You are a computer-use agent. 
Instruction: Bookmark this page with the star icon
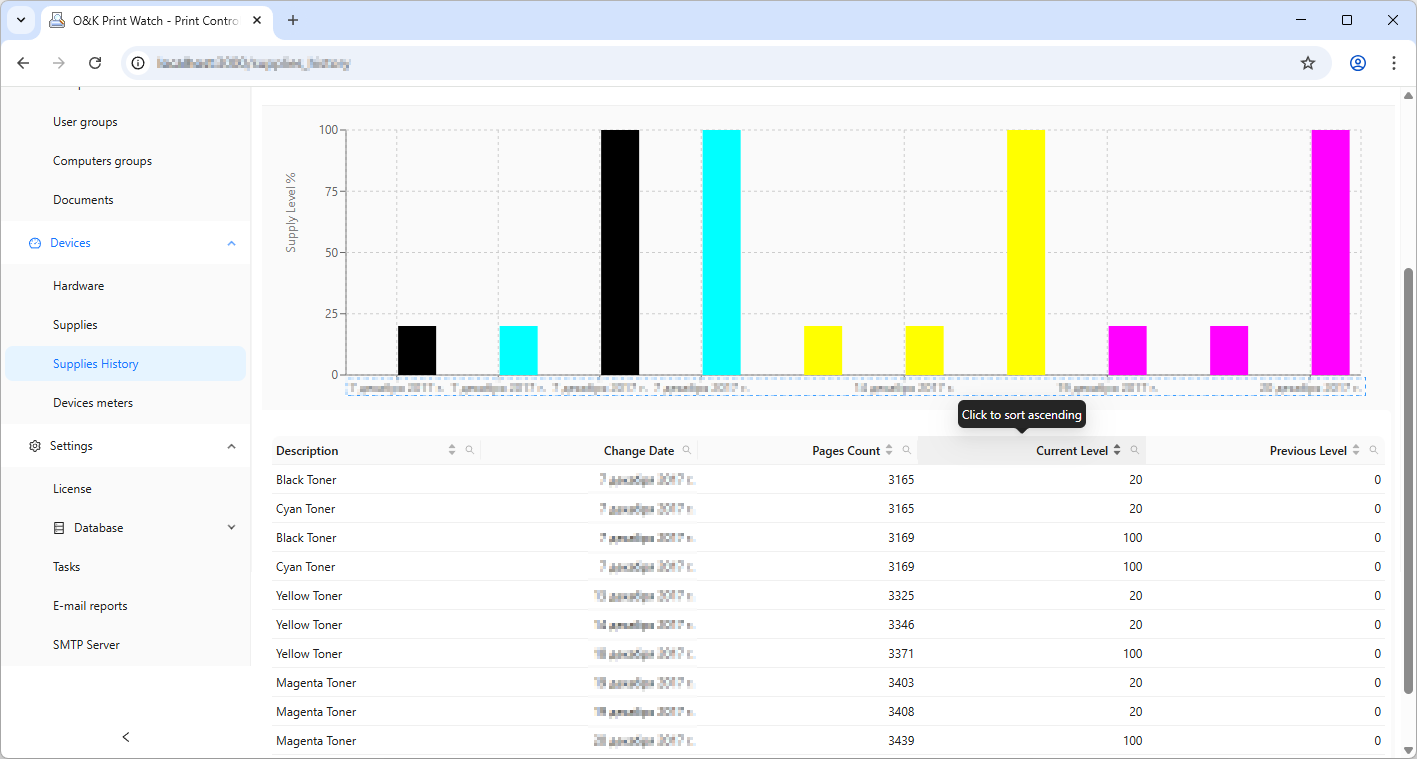pos(1307,63)
